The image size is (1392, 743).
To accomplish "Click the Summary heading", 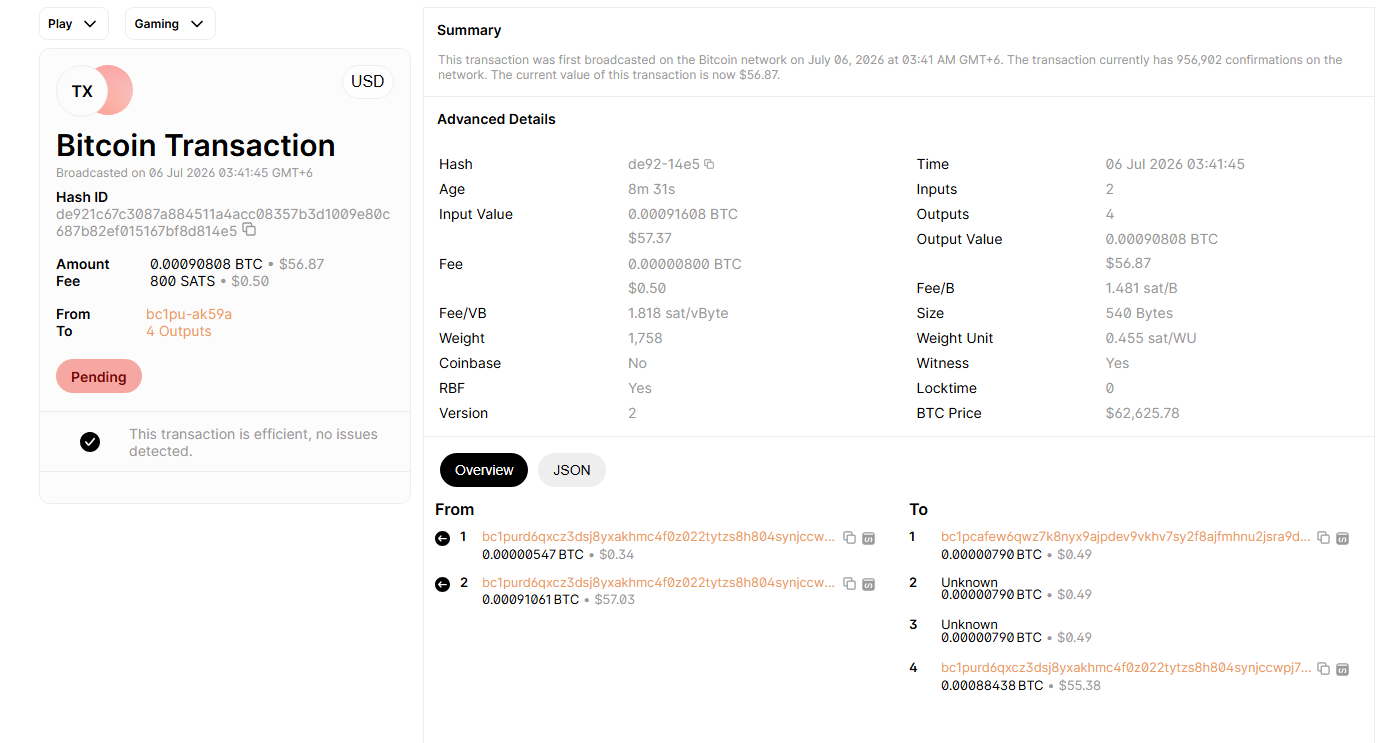I will (x=469, y=30).
